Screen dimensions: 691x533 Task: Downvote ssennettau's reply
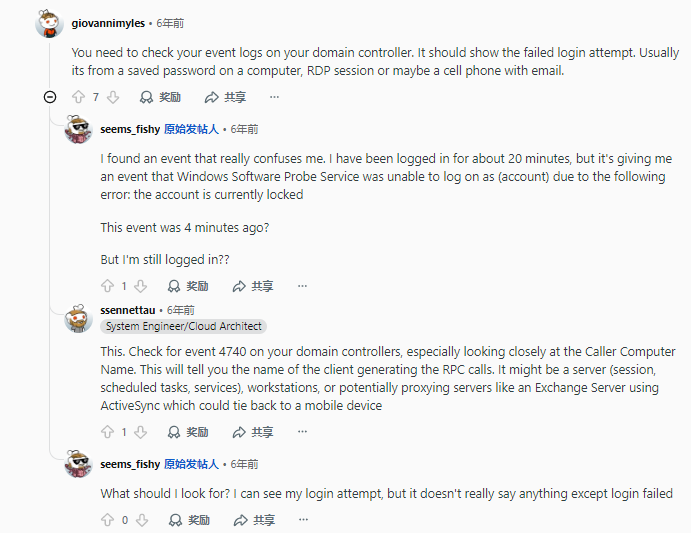[x=141, y=432]
